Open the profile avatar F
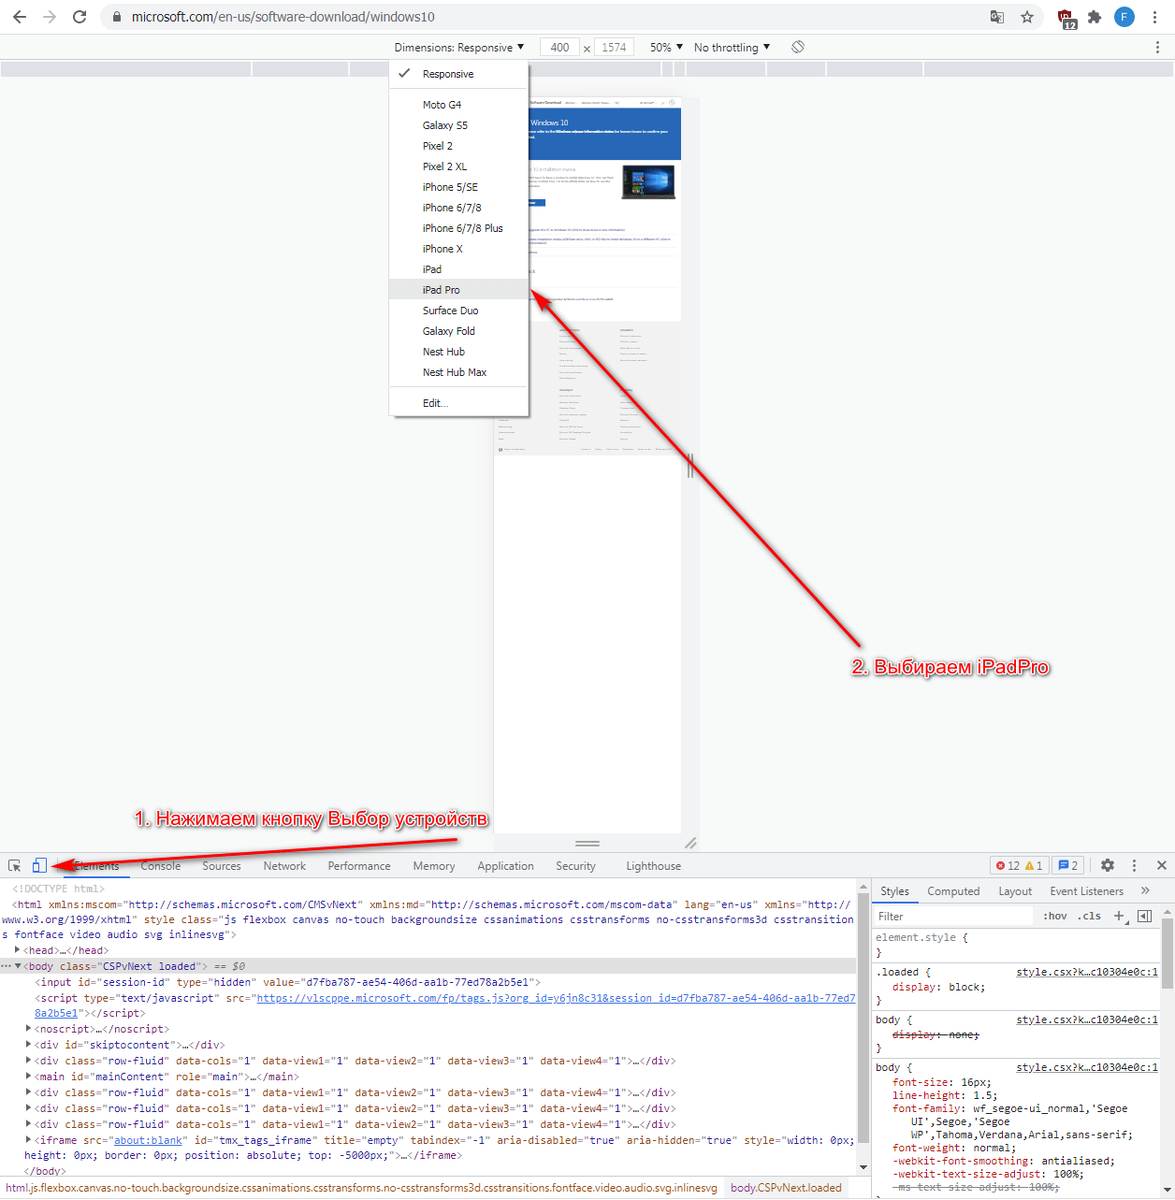The height and width of the screenshot is (1200, 1175). pyautogui.click(x=1125, y=17)
